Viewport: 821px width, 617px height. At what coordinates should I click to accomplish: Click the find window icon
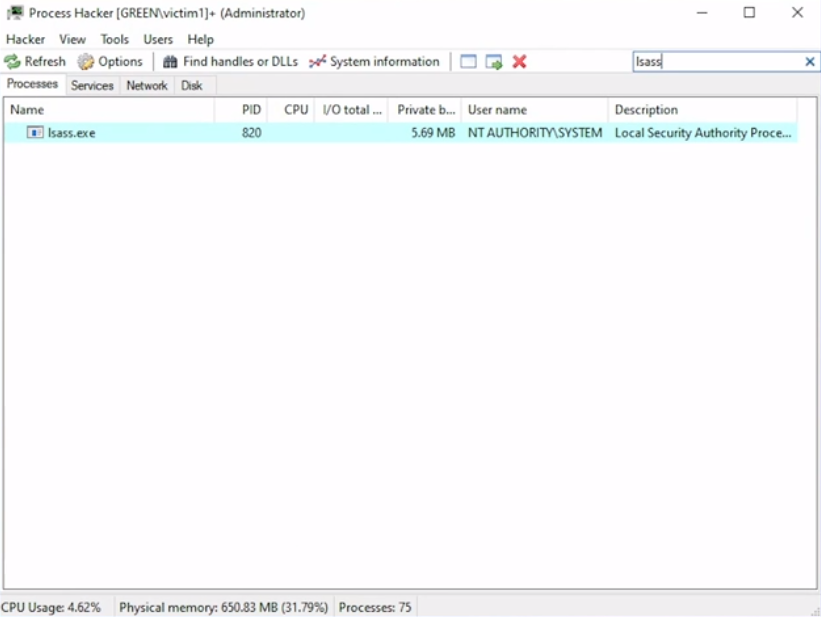[x=468, y=62]
